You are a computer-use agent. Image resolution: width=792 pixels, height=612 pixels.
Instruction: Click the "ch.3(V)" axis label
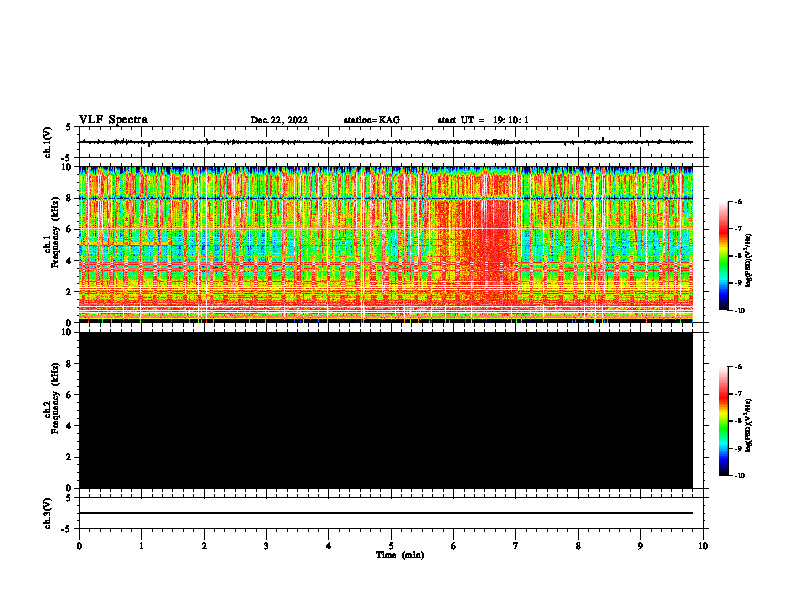(x=47, y=513)
